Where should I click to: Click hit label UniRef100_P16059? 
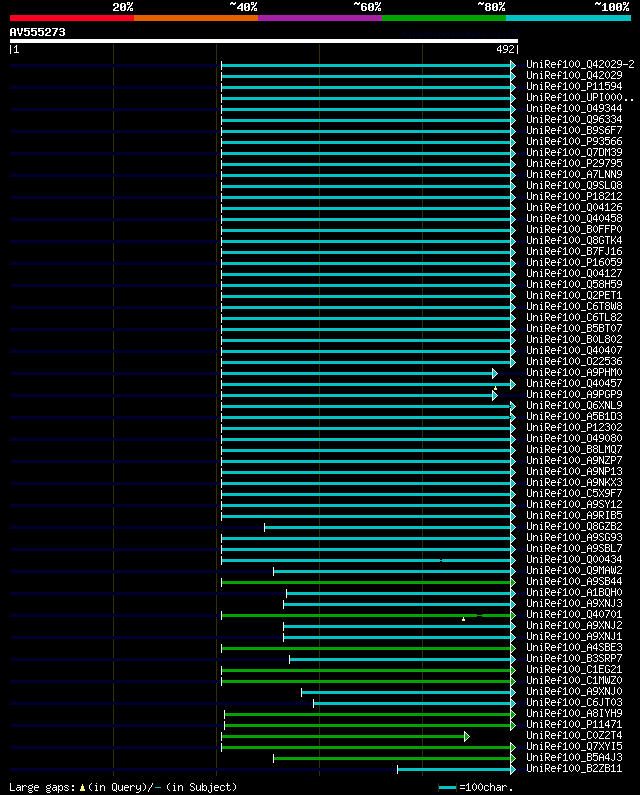574,263
